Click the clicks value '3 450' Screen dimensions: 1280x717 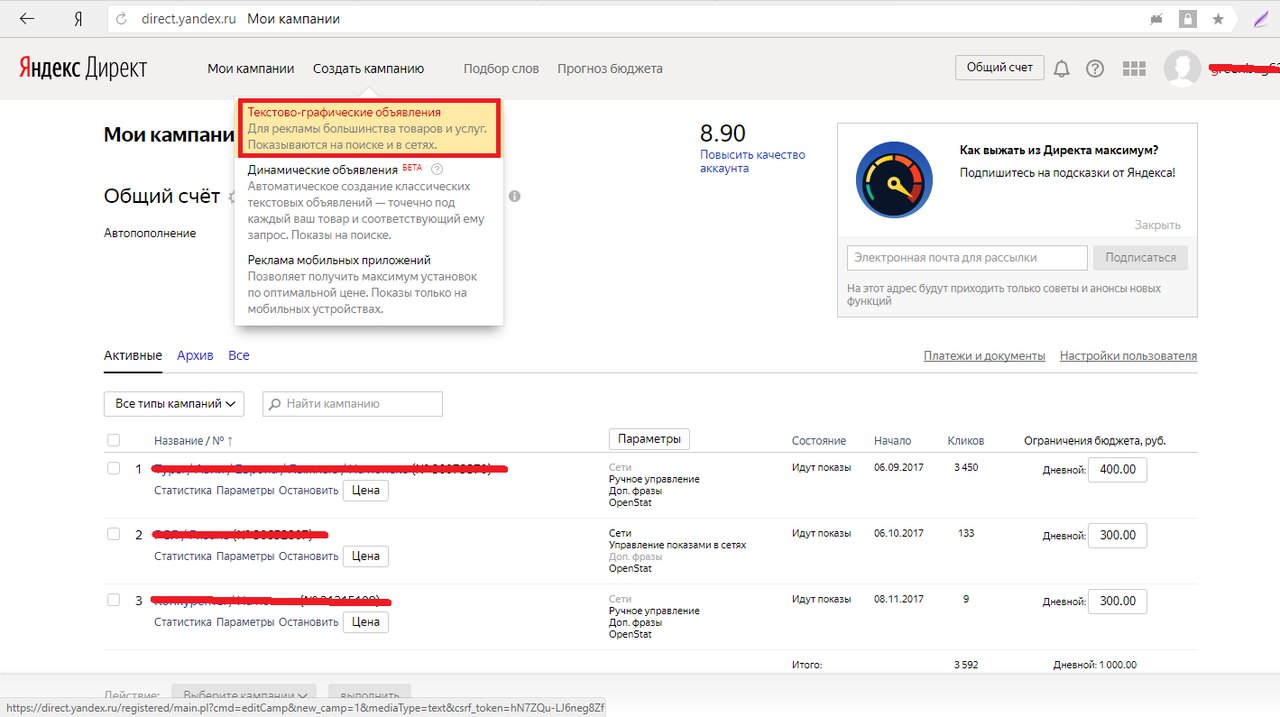(x=966, y=468)
